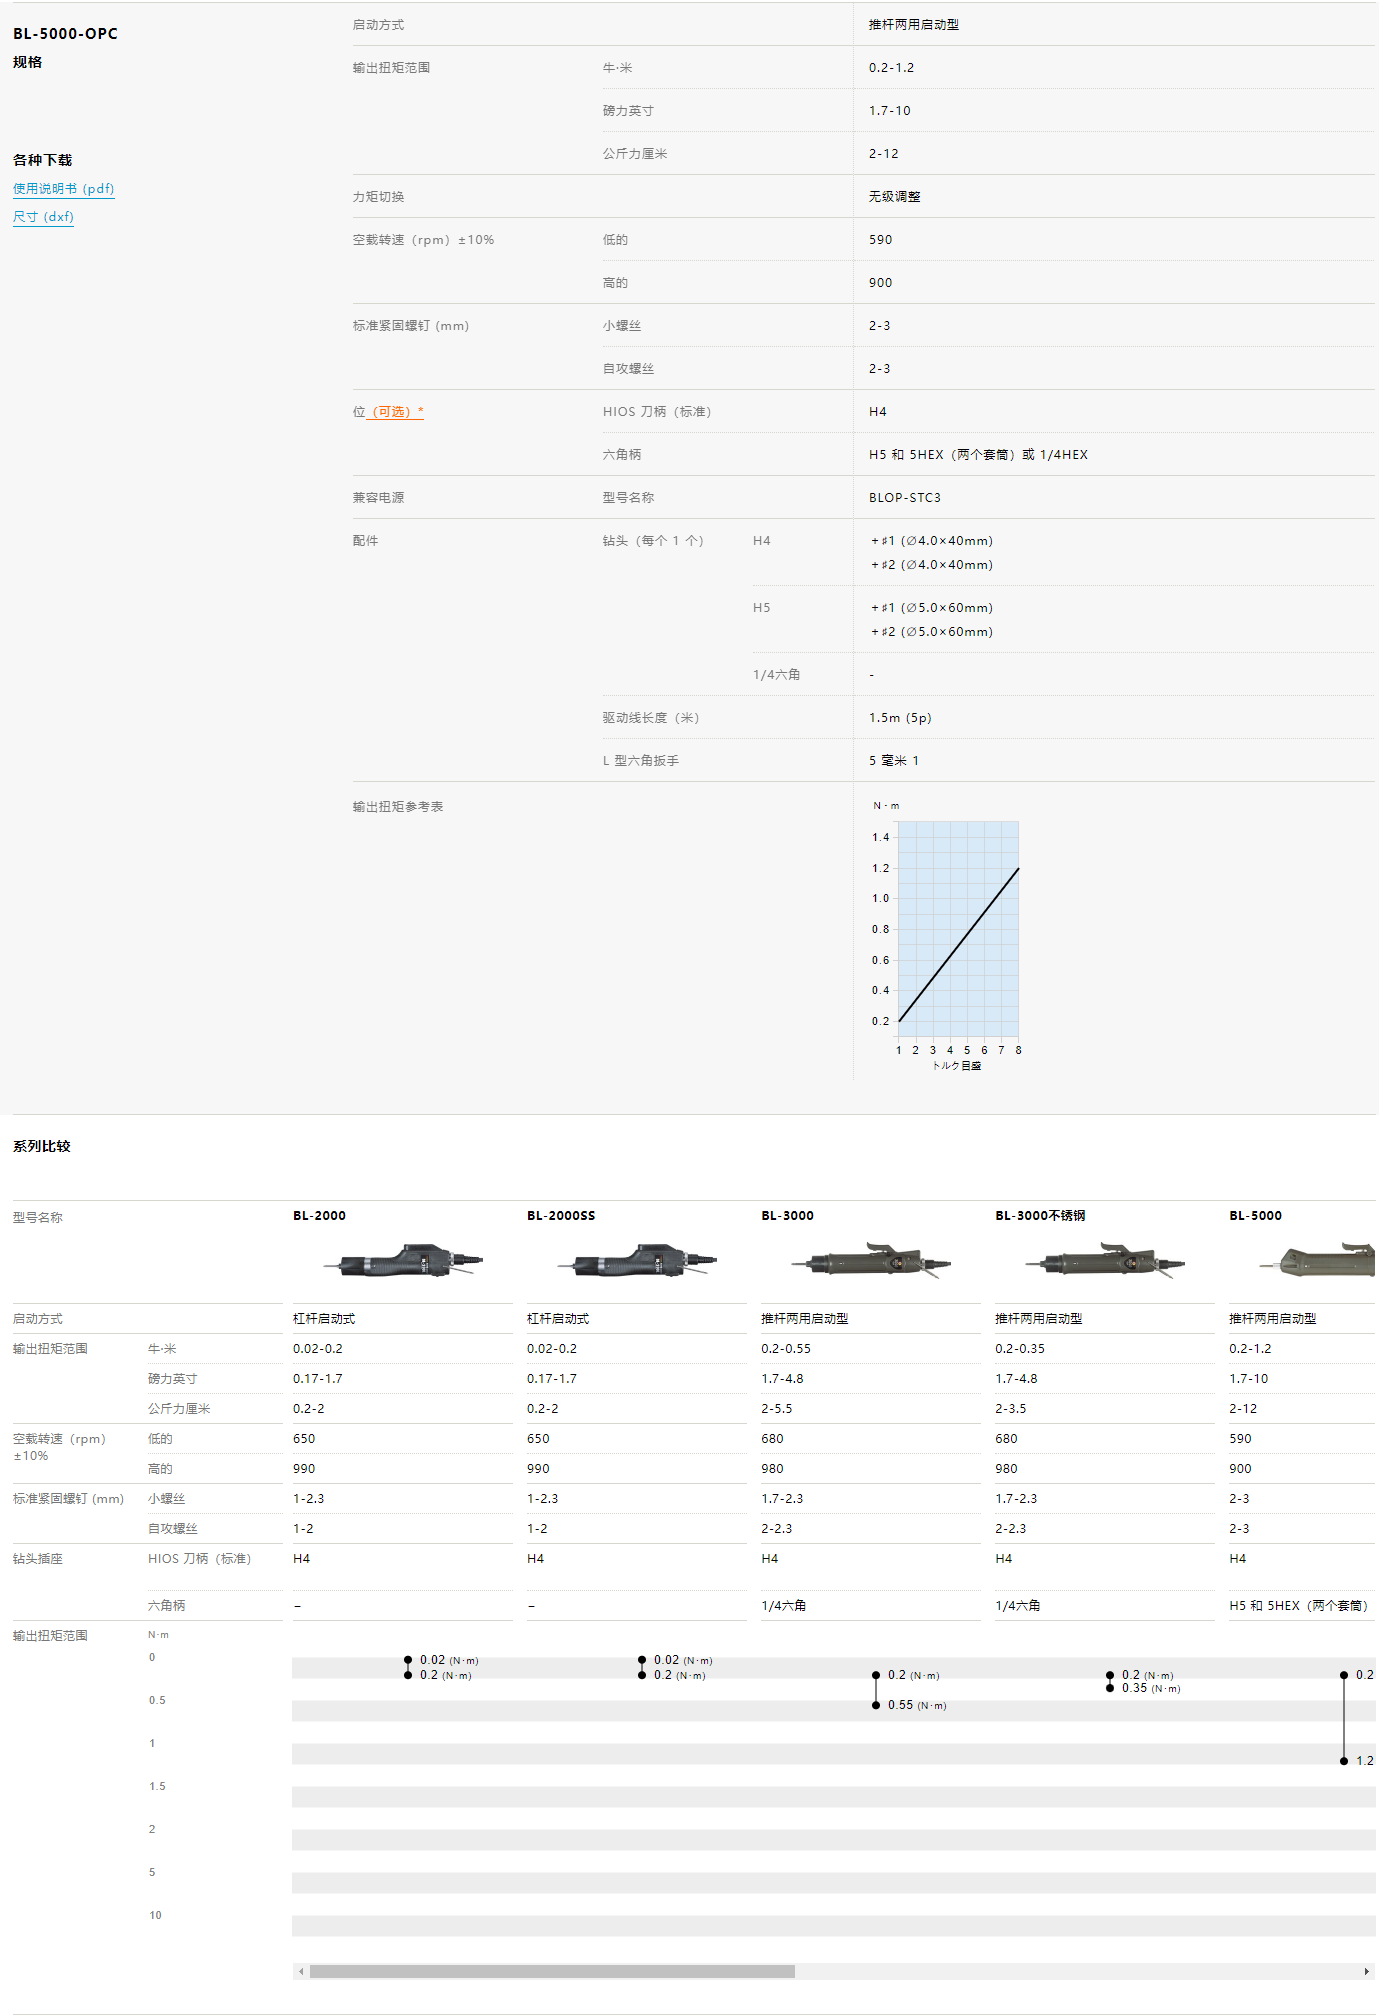Click the BL-2000 screwdriver image
Screen dimensions: 1379x2016
coord(403,1262)
